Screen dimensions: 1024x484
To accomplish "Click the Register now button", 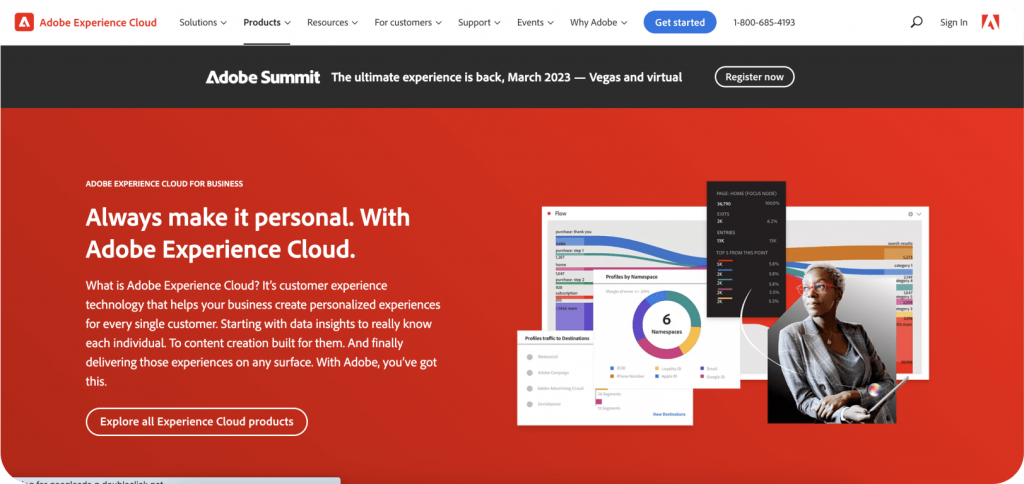I will (x=754, y=76).
